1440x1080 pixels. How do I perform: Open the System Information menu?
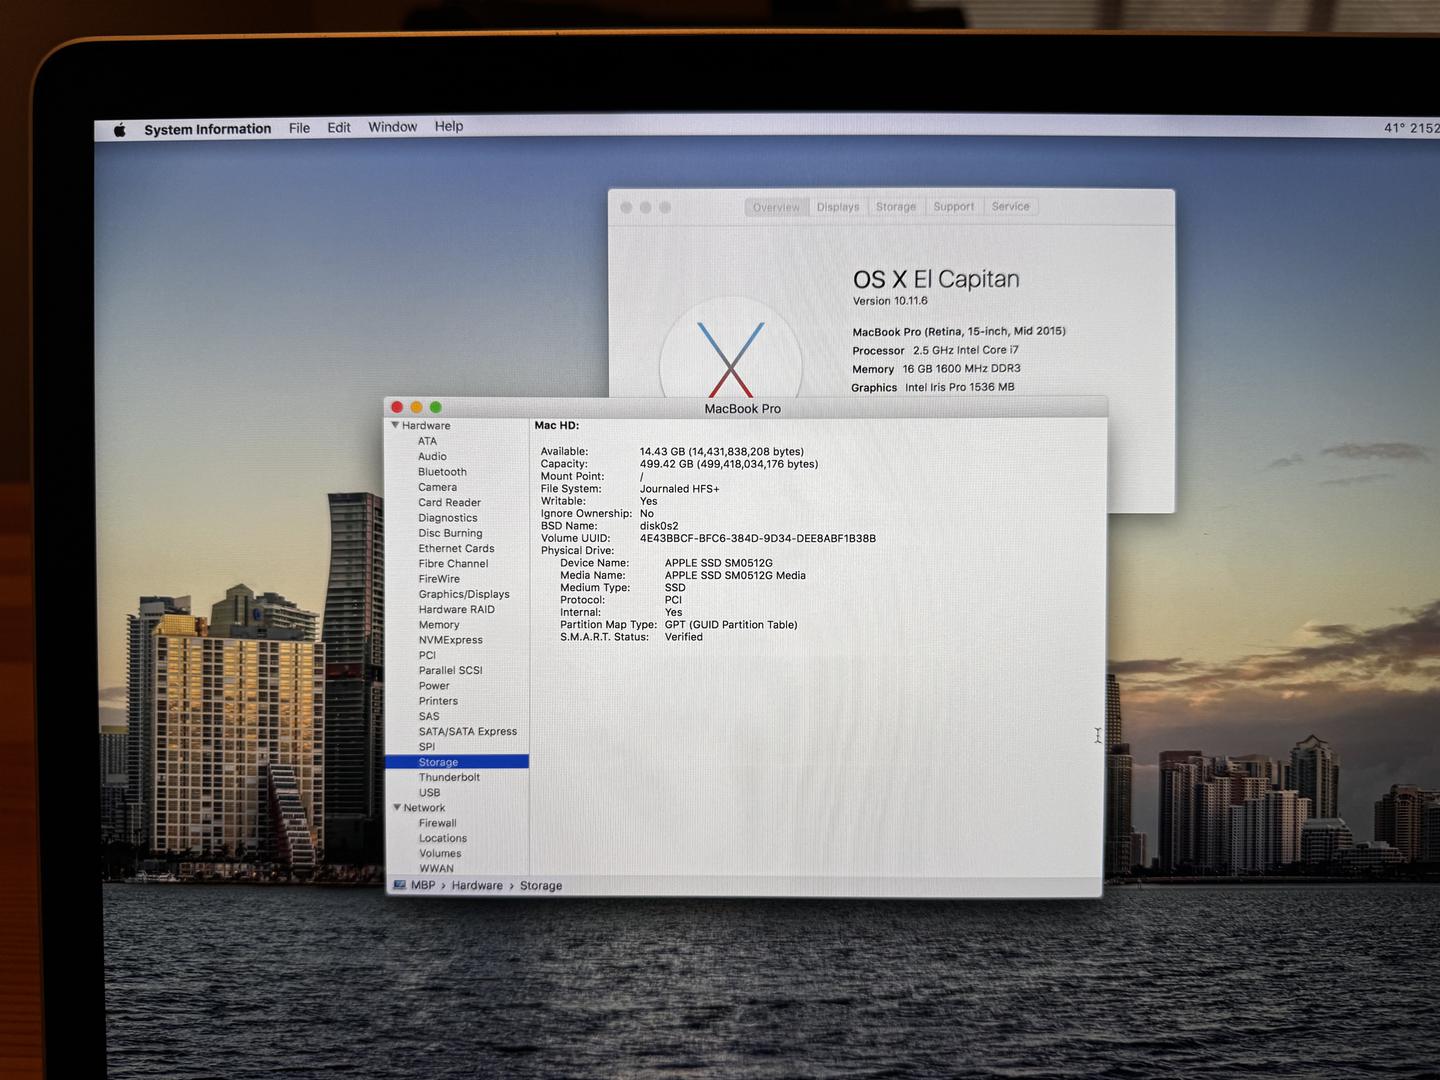pyautogui.click(x=207, y=129)
